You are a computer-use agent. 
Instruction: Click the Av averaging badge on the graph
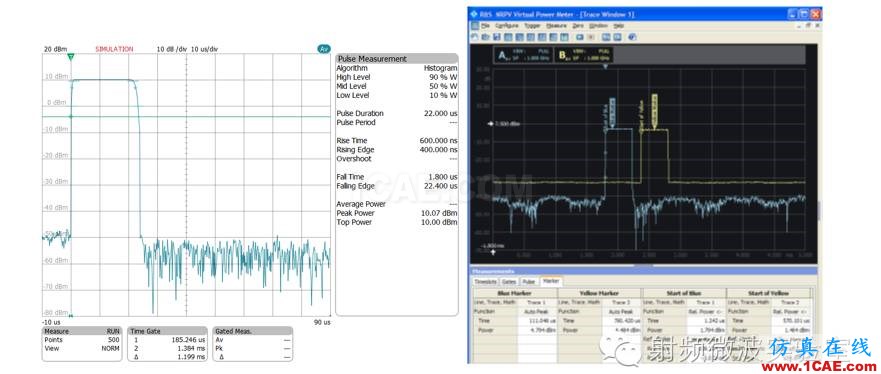[x=324, y=49]
